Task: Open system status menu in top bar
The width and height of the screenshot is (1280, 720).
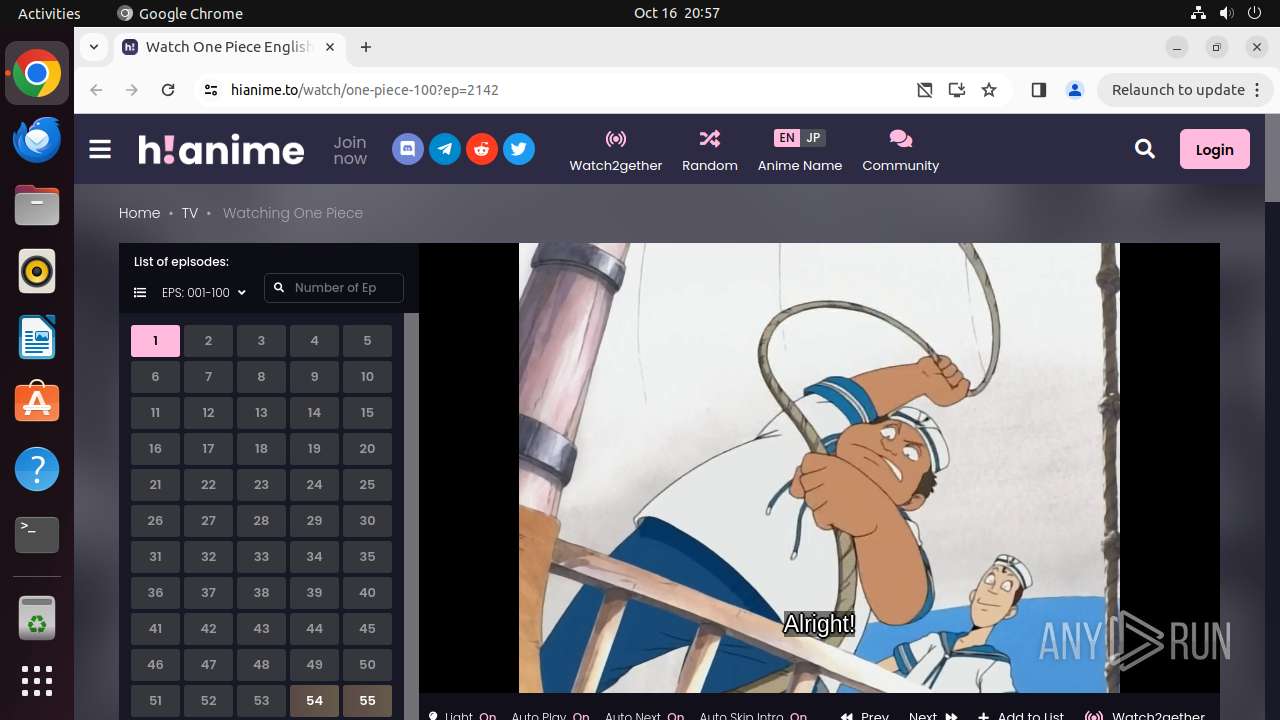Action: [1226, 13]
